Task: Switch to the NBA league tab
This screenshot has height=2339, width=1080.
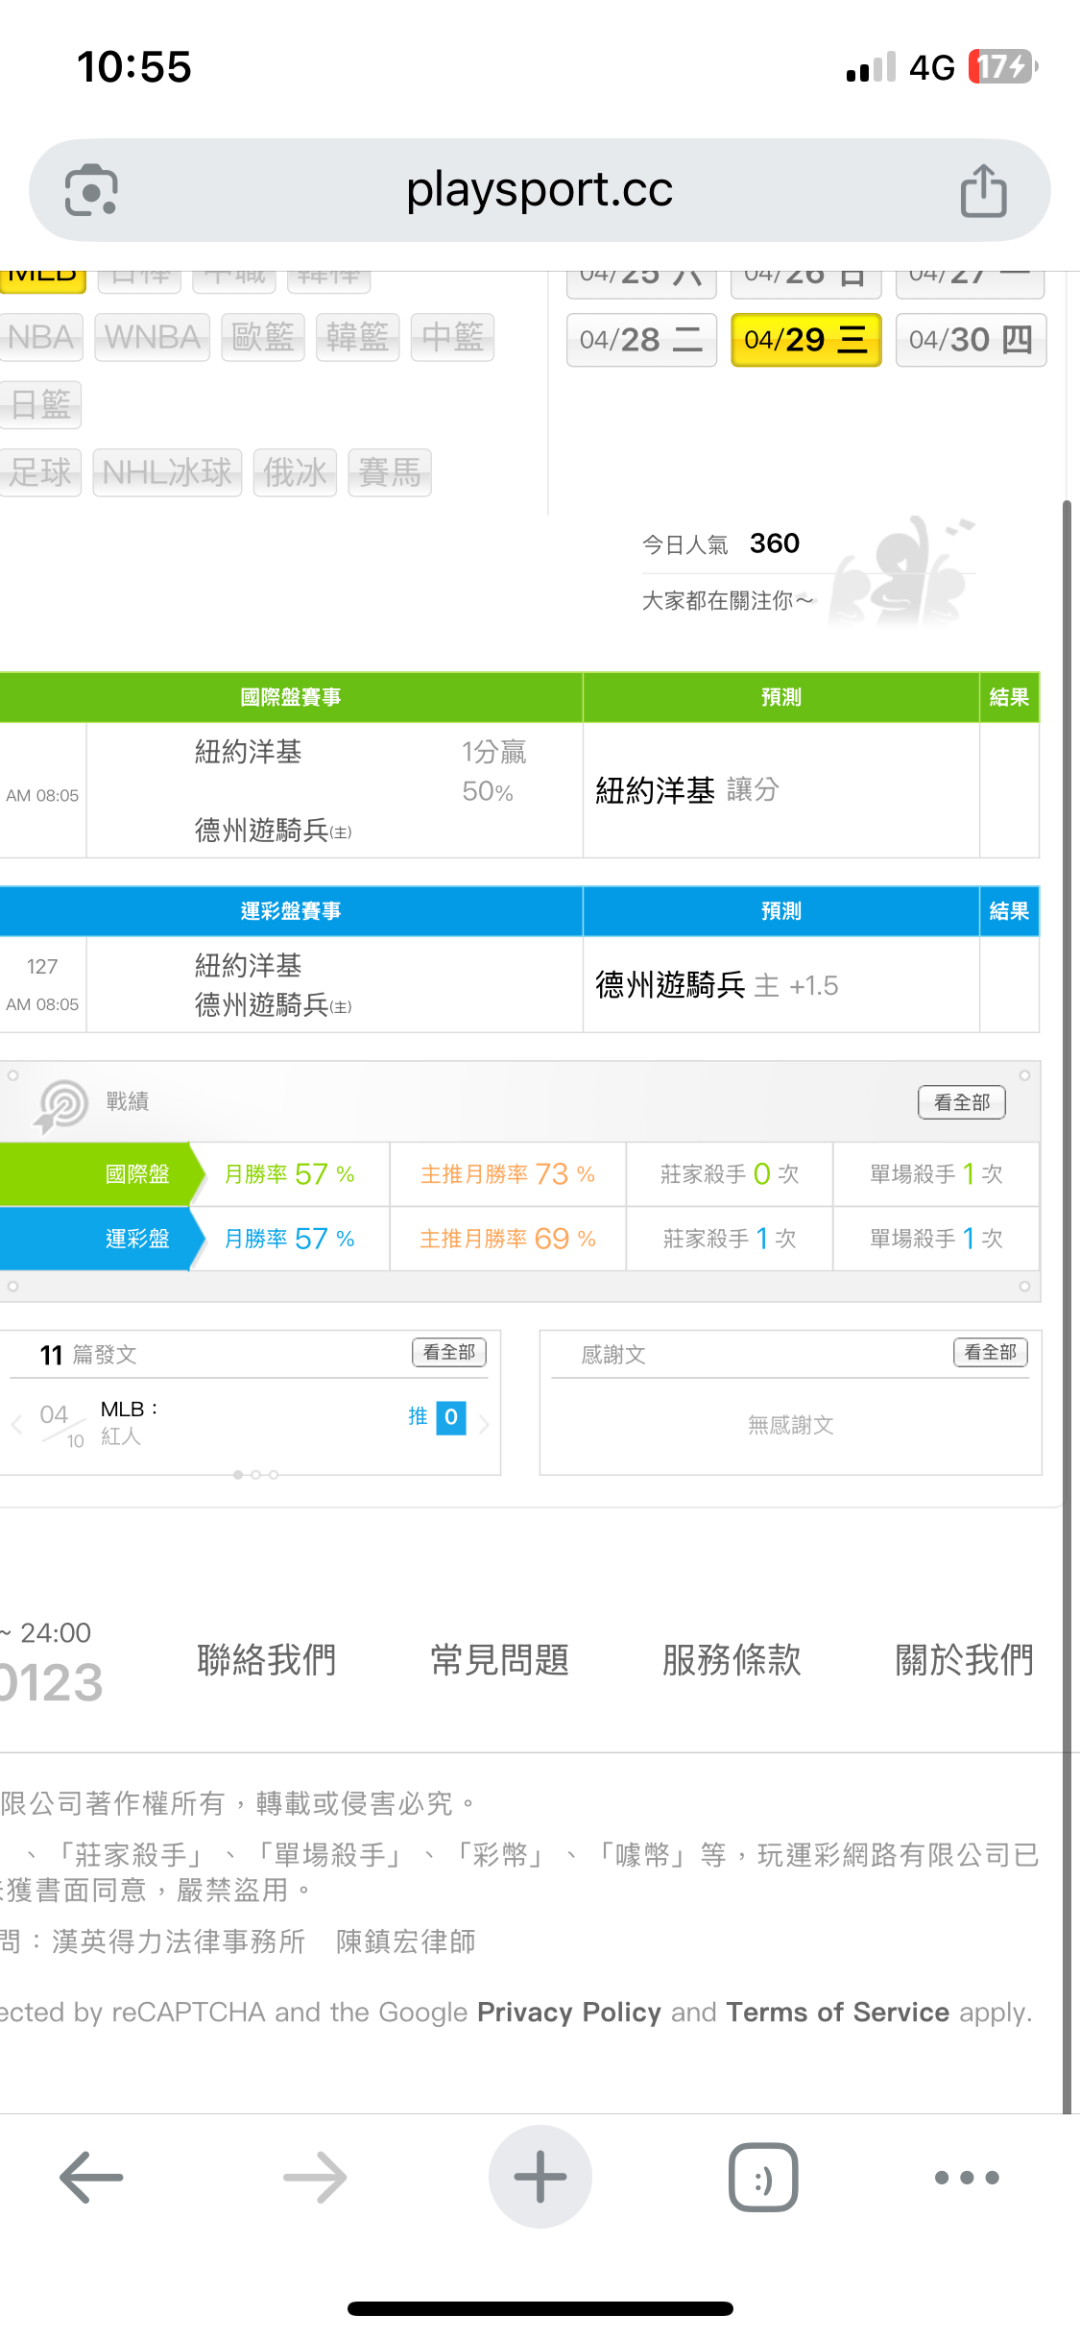Action: 41,337
